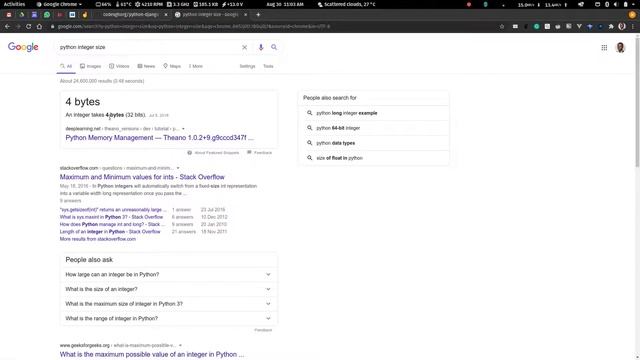640x360 pixels.
Task: Open Python Memory Management Theano link
Action: pos(160,138)
